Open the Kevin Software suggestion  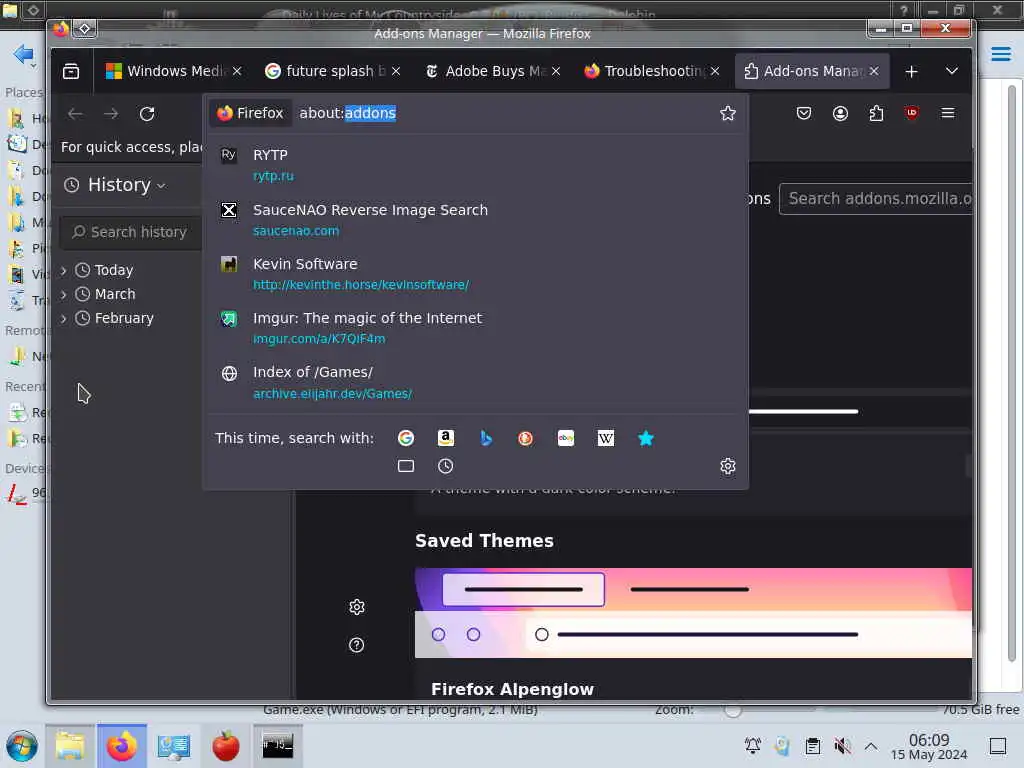pyautogui.click(x=475, y=274)
